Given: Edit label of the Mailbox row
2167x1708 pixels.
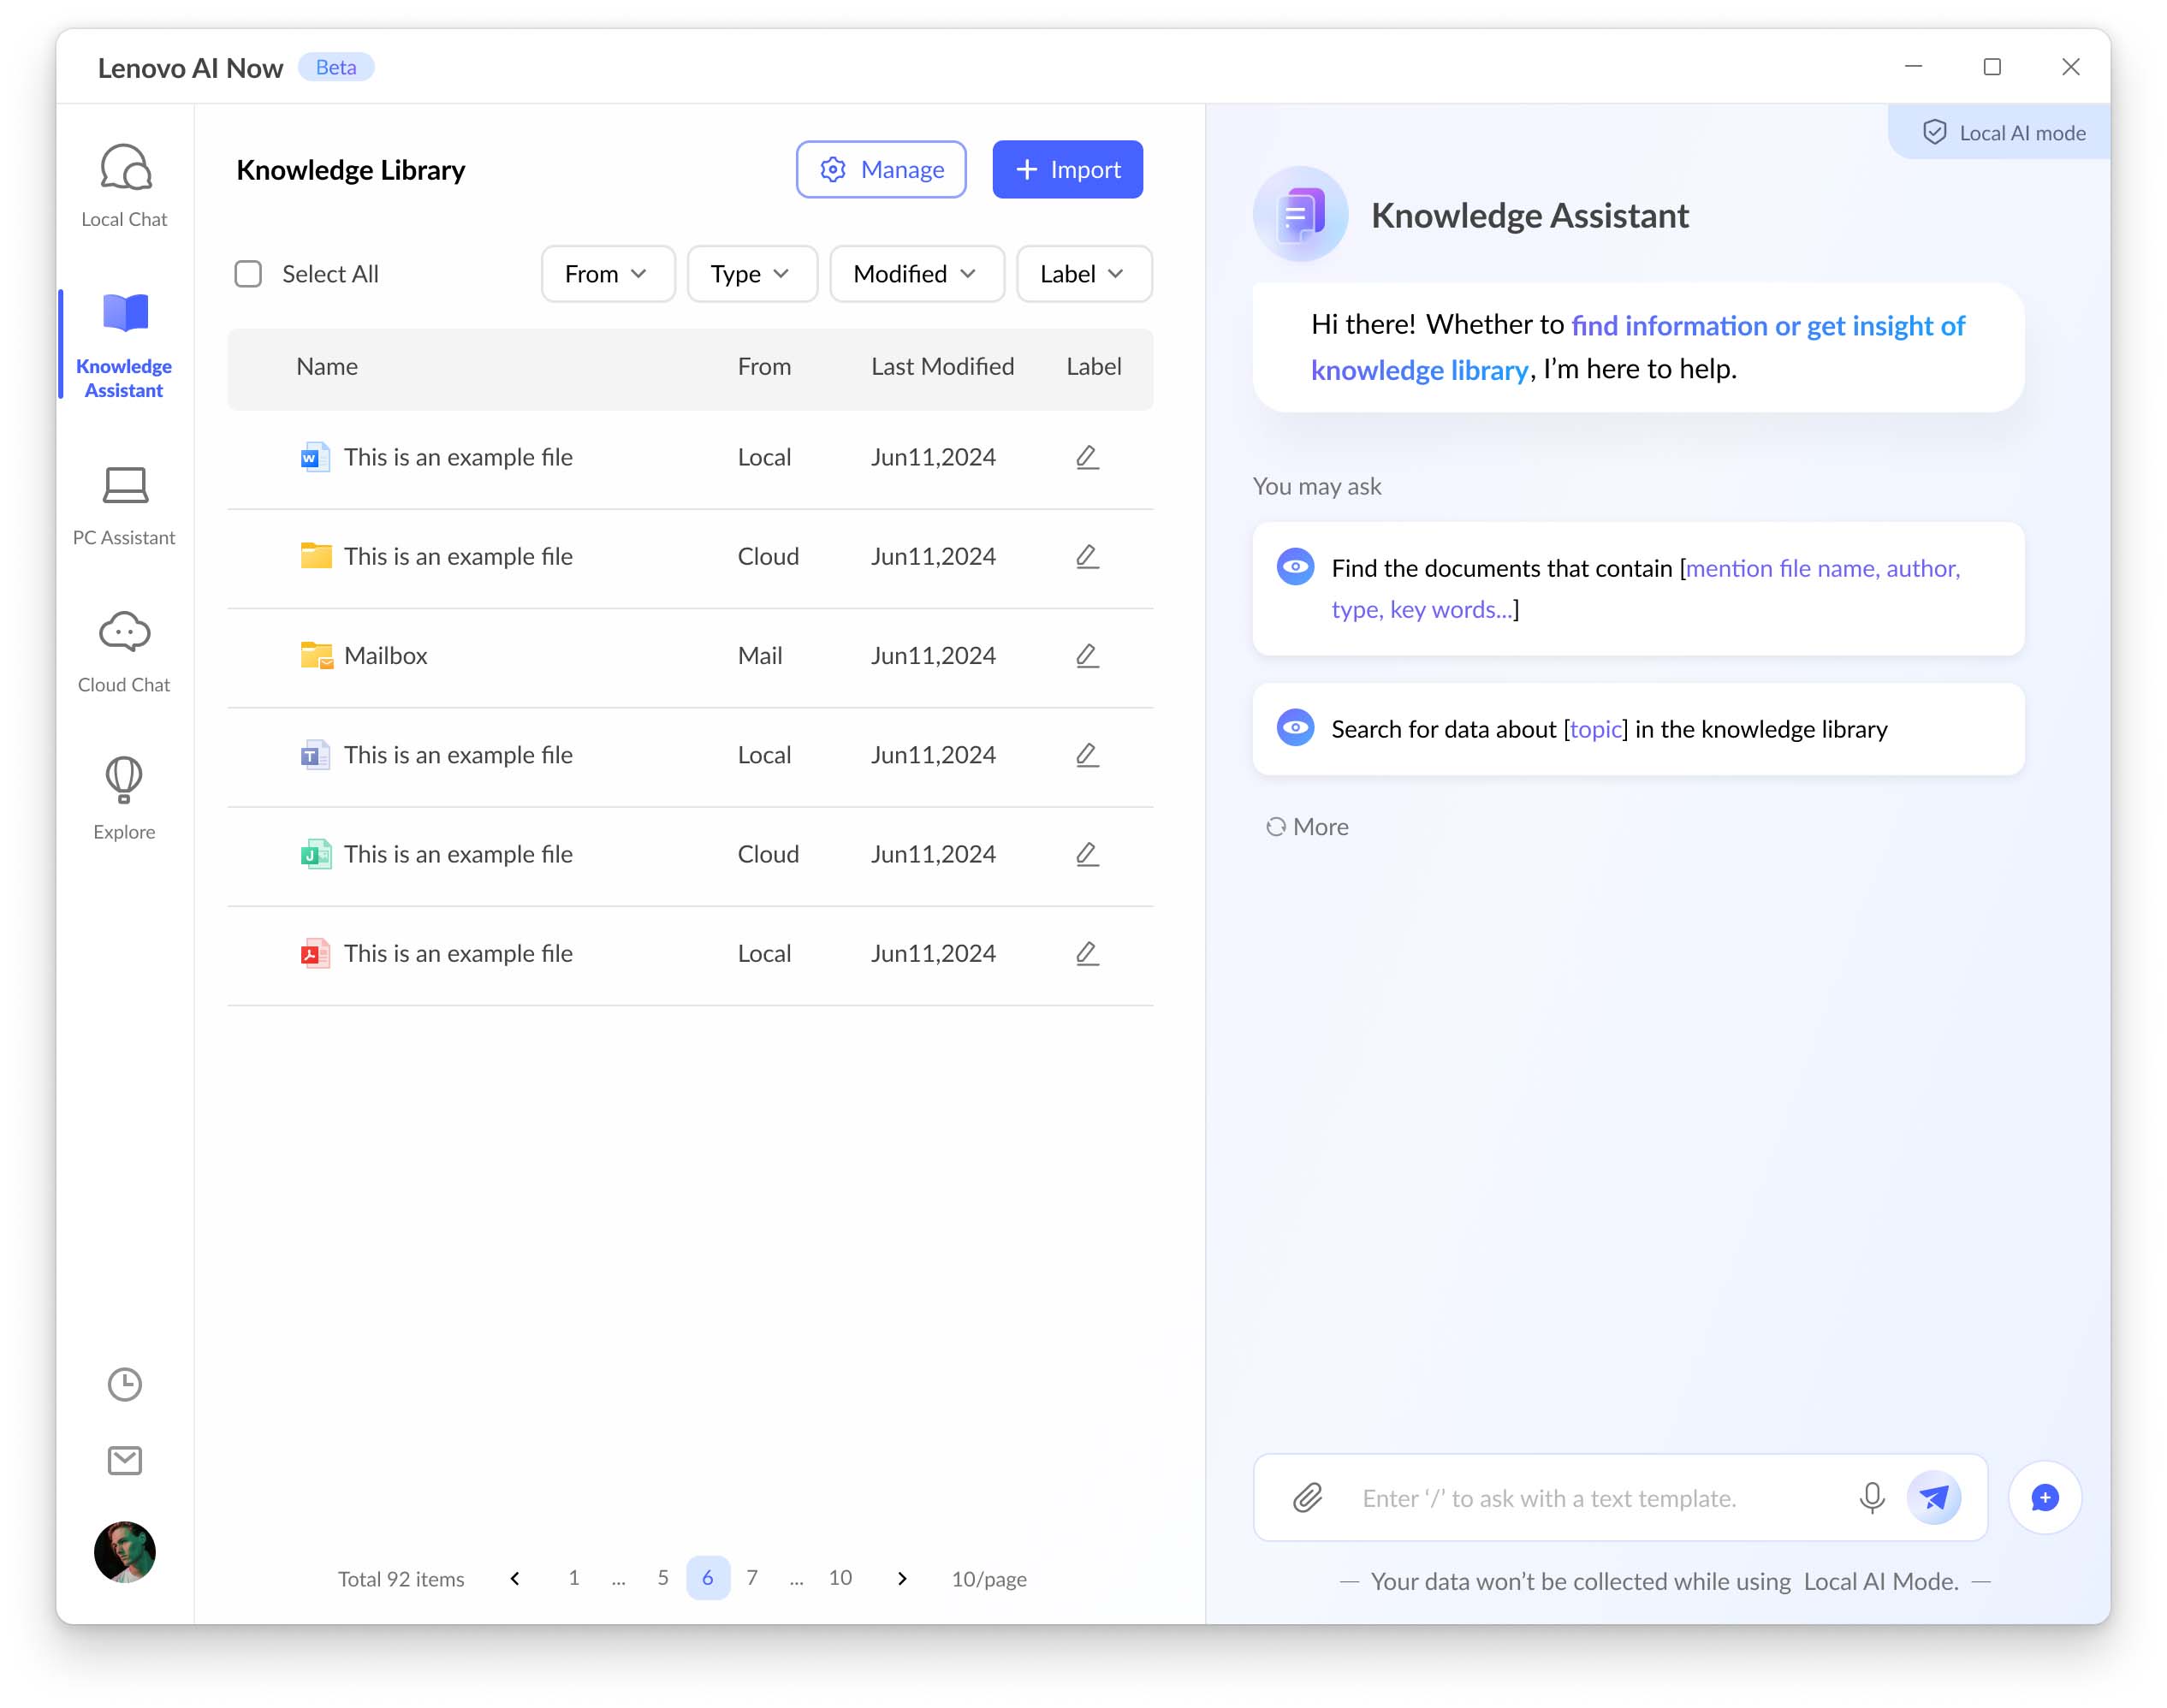Looking at the screenshot, I should tap(1087, 655).
